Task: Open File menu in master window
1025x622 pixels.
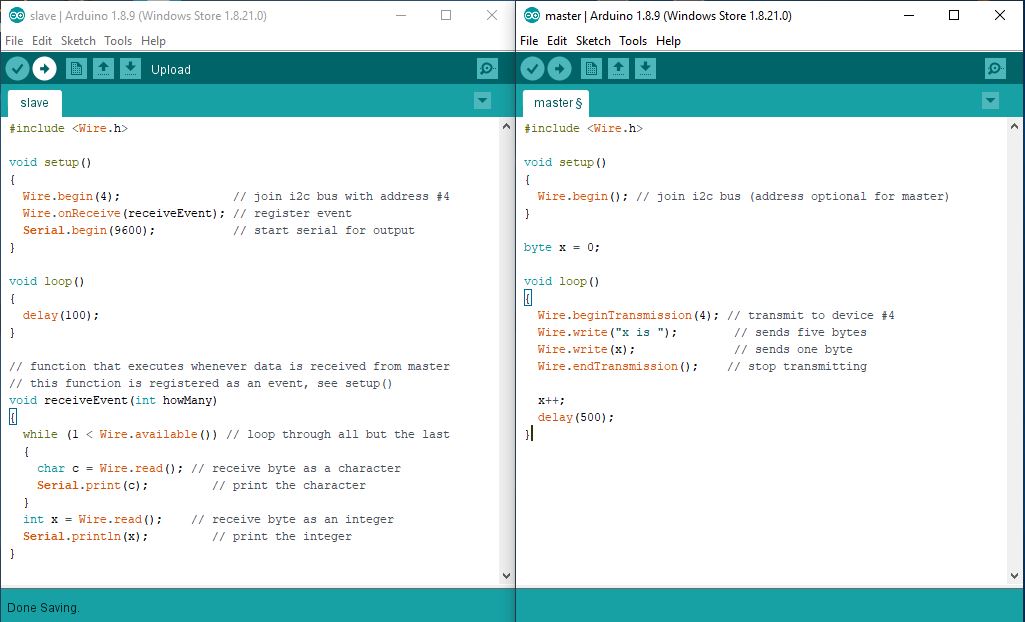Action: tap(529, 41)
